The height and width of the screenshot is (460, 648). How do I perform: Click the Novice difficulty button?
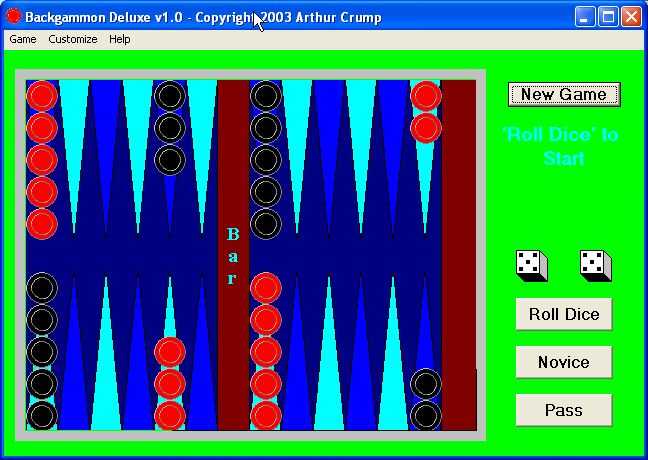[x=564, y=362]
